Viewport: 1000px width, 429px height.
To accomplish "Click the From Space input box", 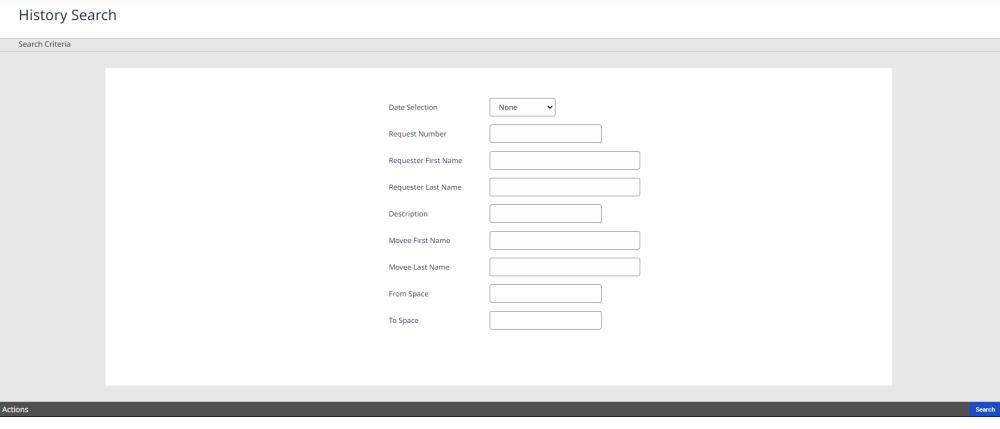I will [x=545, y=294].
